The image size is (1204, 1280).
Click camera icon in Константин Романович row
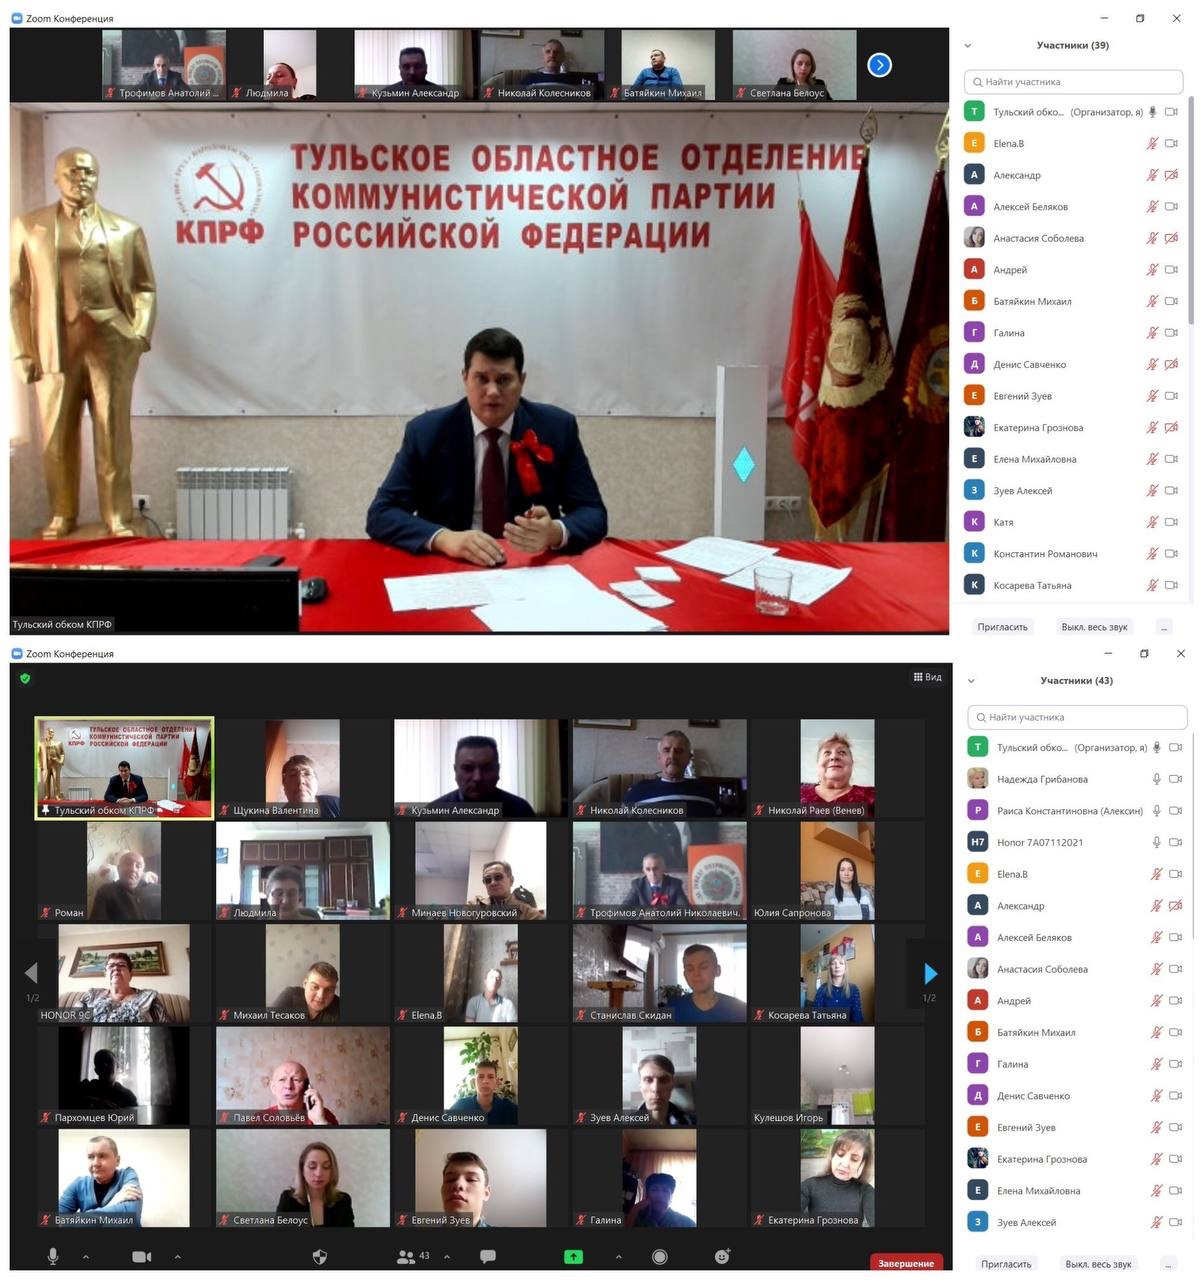tap(1171, 553)
